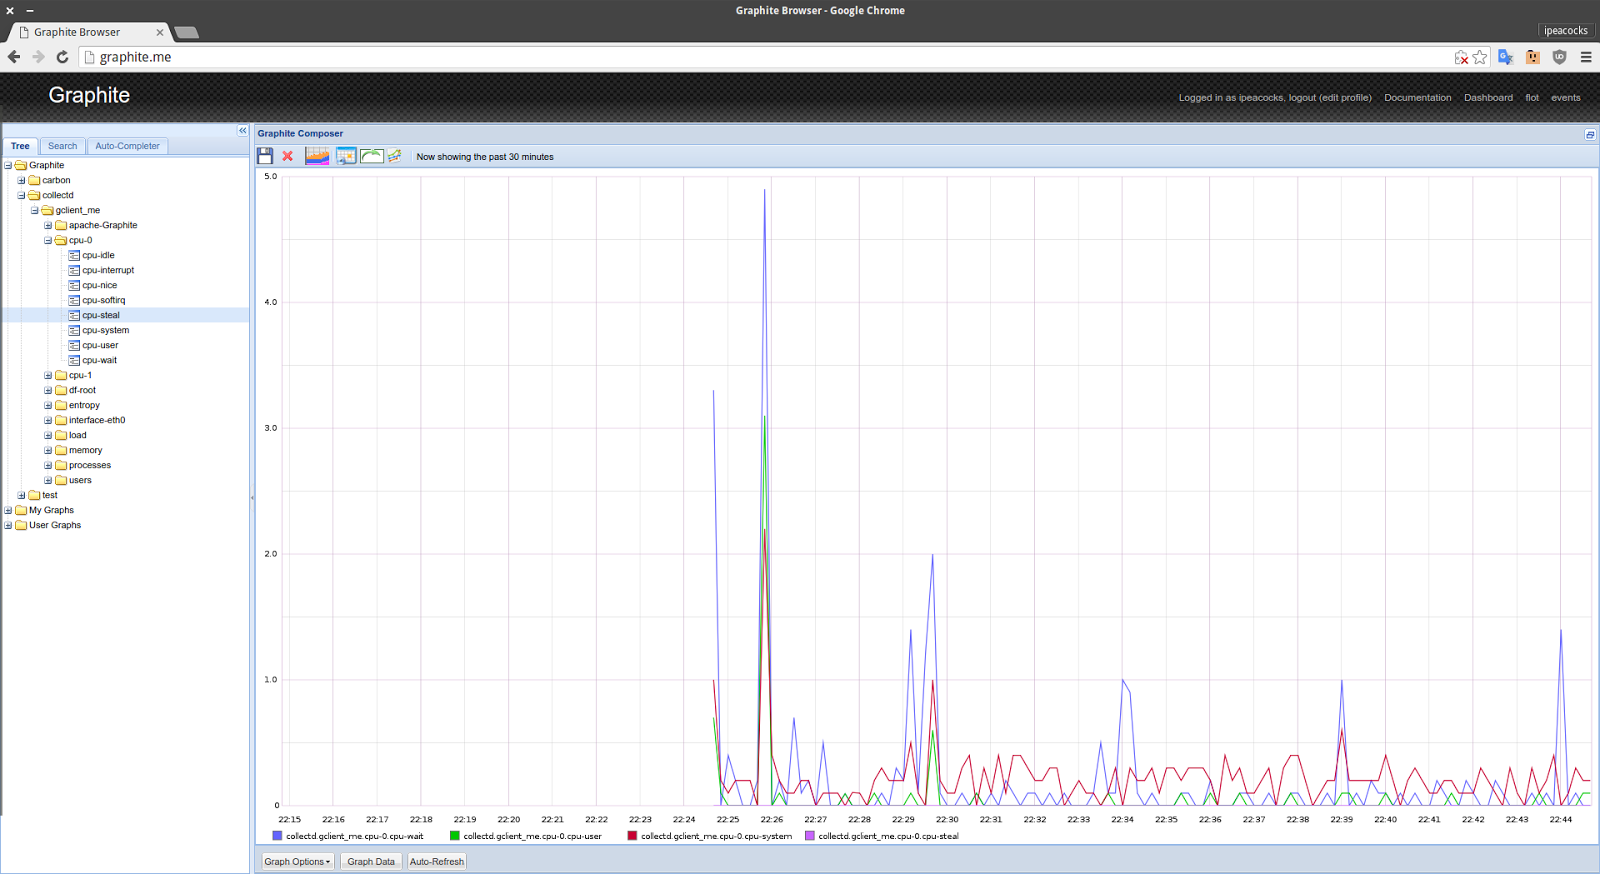Bookmark this page with the star icon
Screen dimensions: 1600x874
[1480, 57]
